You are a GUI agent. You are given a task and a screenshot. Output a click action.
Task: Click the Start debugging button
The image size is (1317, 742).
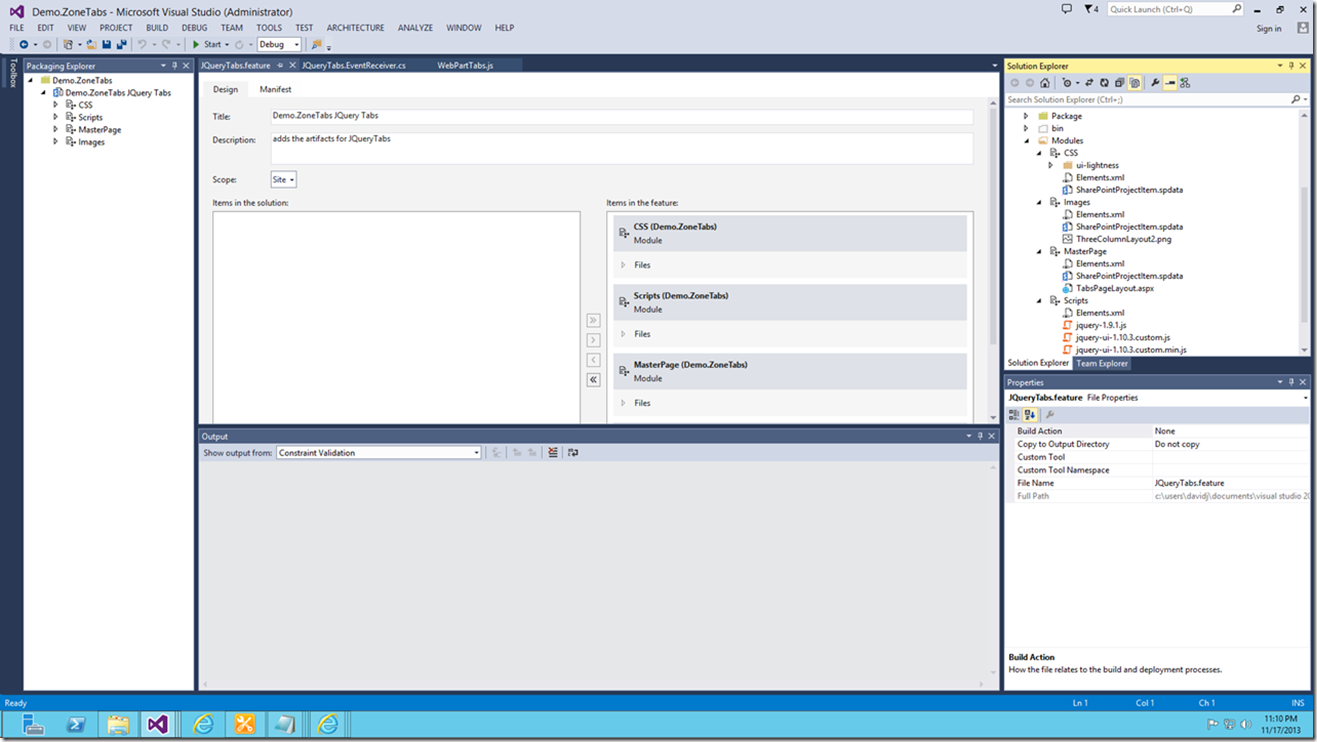(207, 44)
